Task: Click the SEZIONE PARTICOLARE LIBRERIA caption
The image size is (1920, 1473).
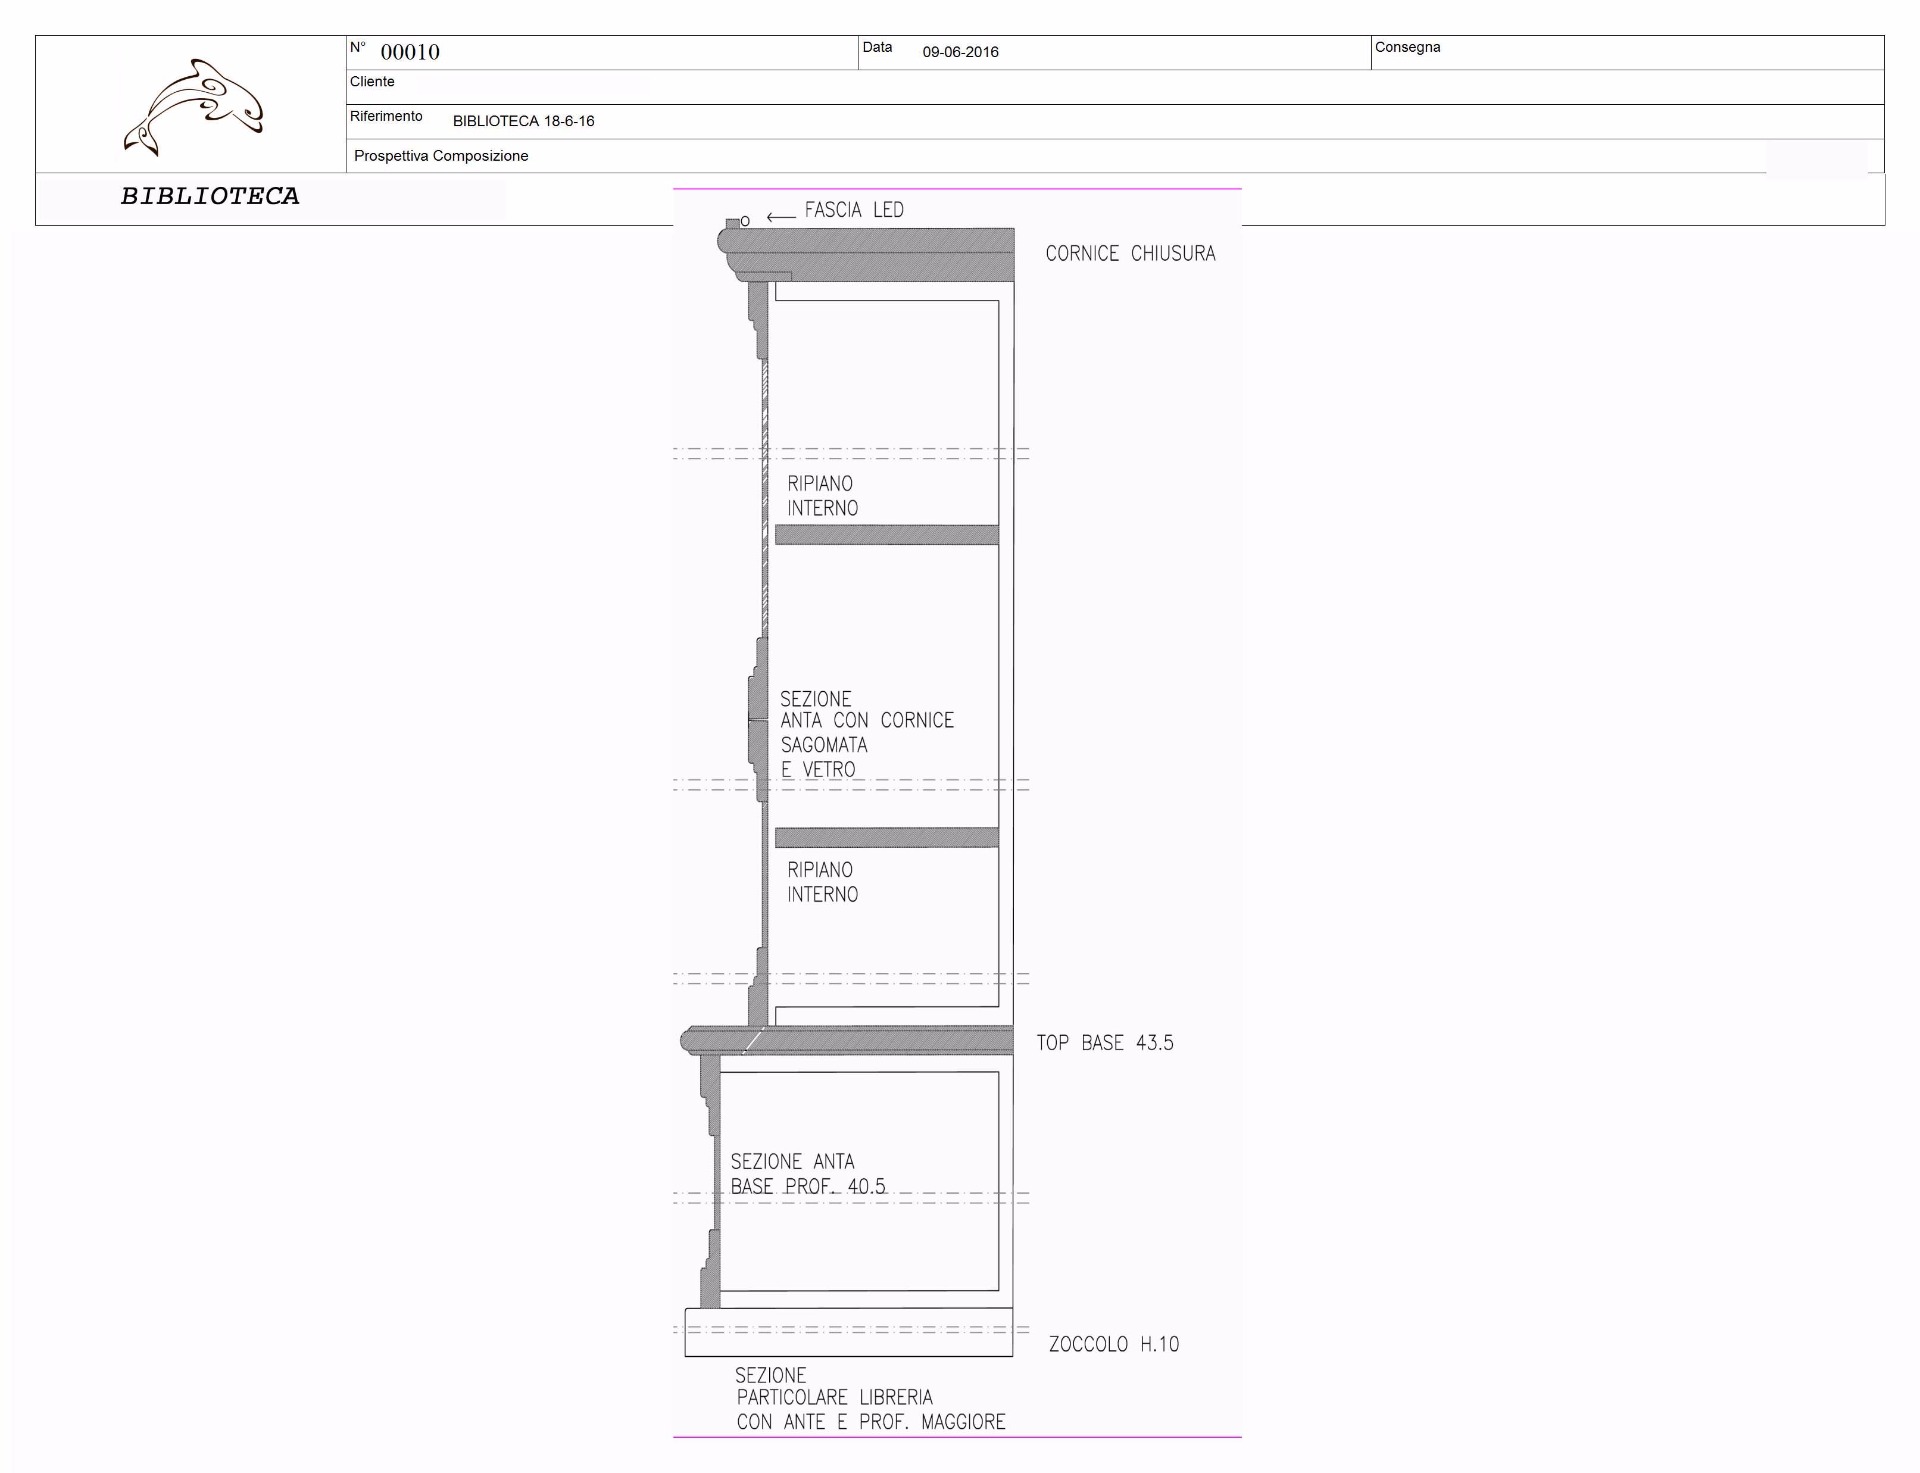Action: point(870,1398)
